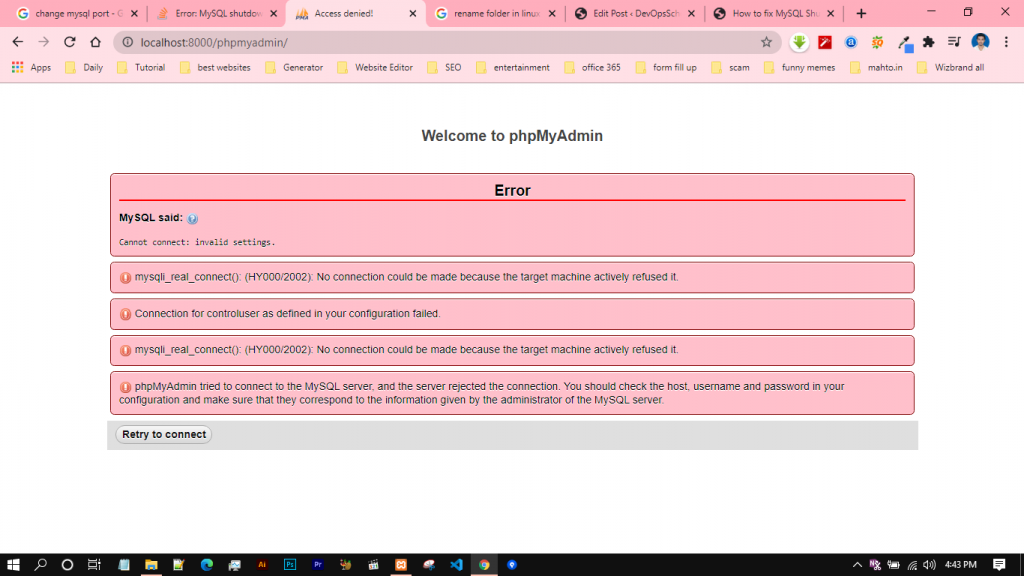1024x576 pixels.
Task: Click the green download arrow extension
Action: click(799, 42)
